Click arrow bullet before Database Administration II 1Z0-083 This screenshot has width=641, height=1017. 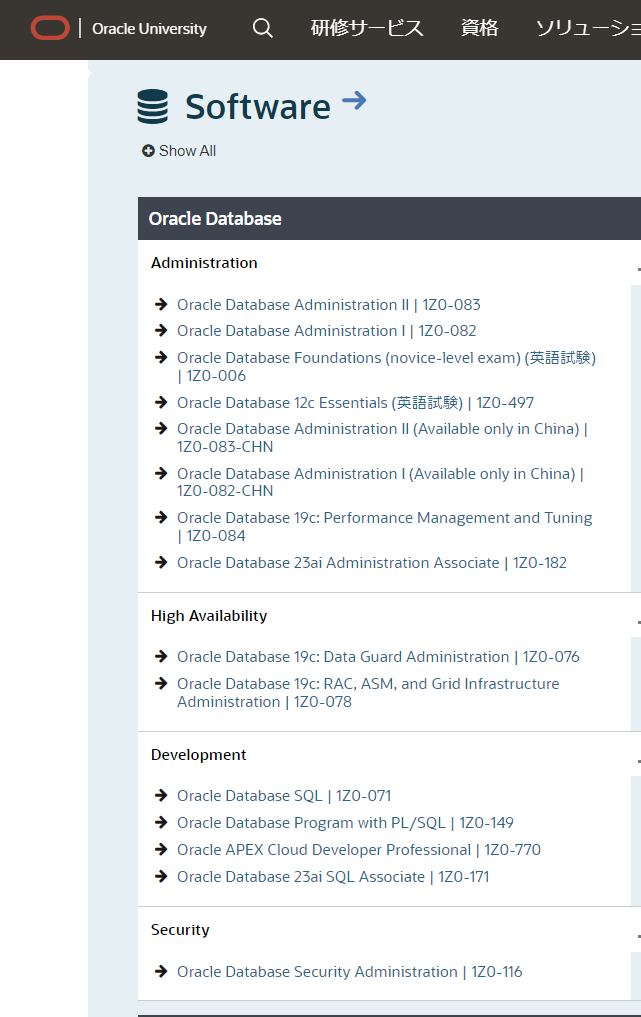161,305
